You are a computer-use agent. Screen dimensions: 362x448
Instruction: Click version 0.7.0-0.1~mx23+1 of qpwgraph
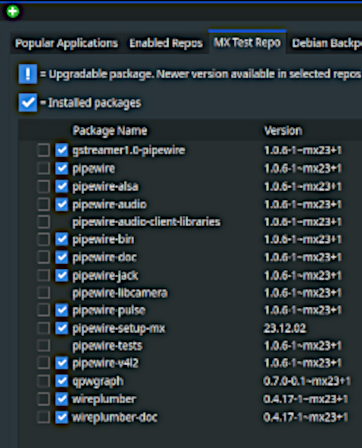[x=307, y=381]
